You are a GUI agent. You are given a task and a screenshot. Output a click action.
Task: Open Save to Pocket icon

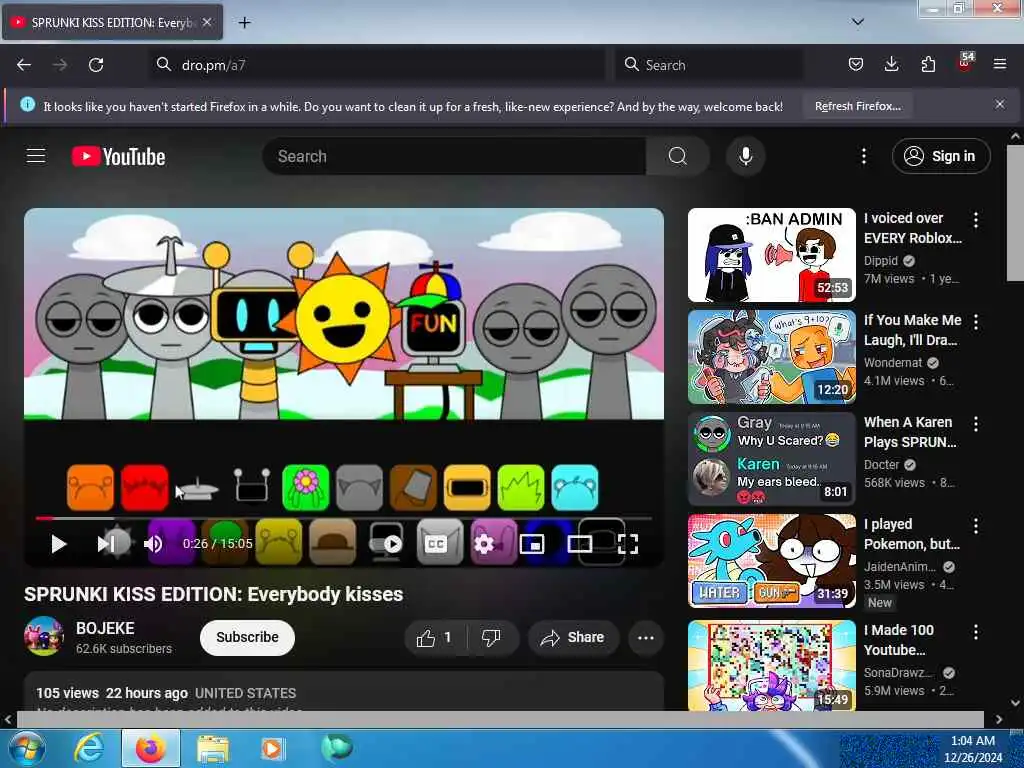pyautogui.click(x=856, y=64)
